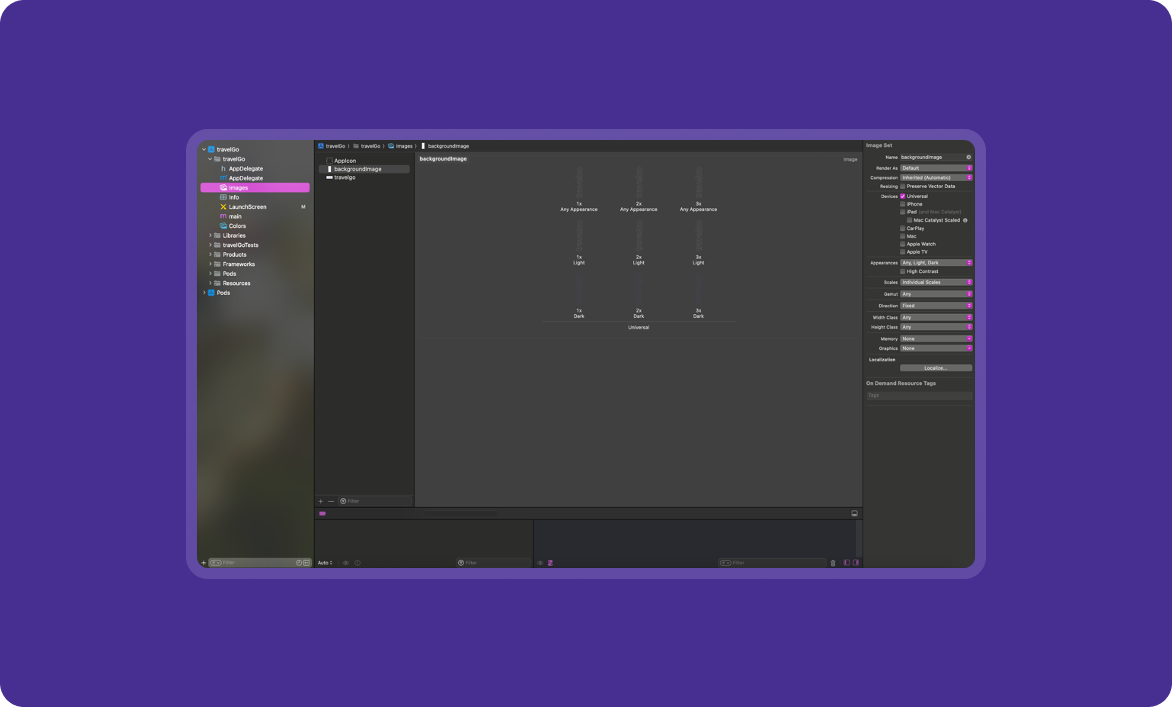The width and height of the screenshot is (1172, 707).
Task: Open the Appearances dropdown
Action: pyautogui.click(x=936, y=263)
